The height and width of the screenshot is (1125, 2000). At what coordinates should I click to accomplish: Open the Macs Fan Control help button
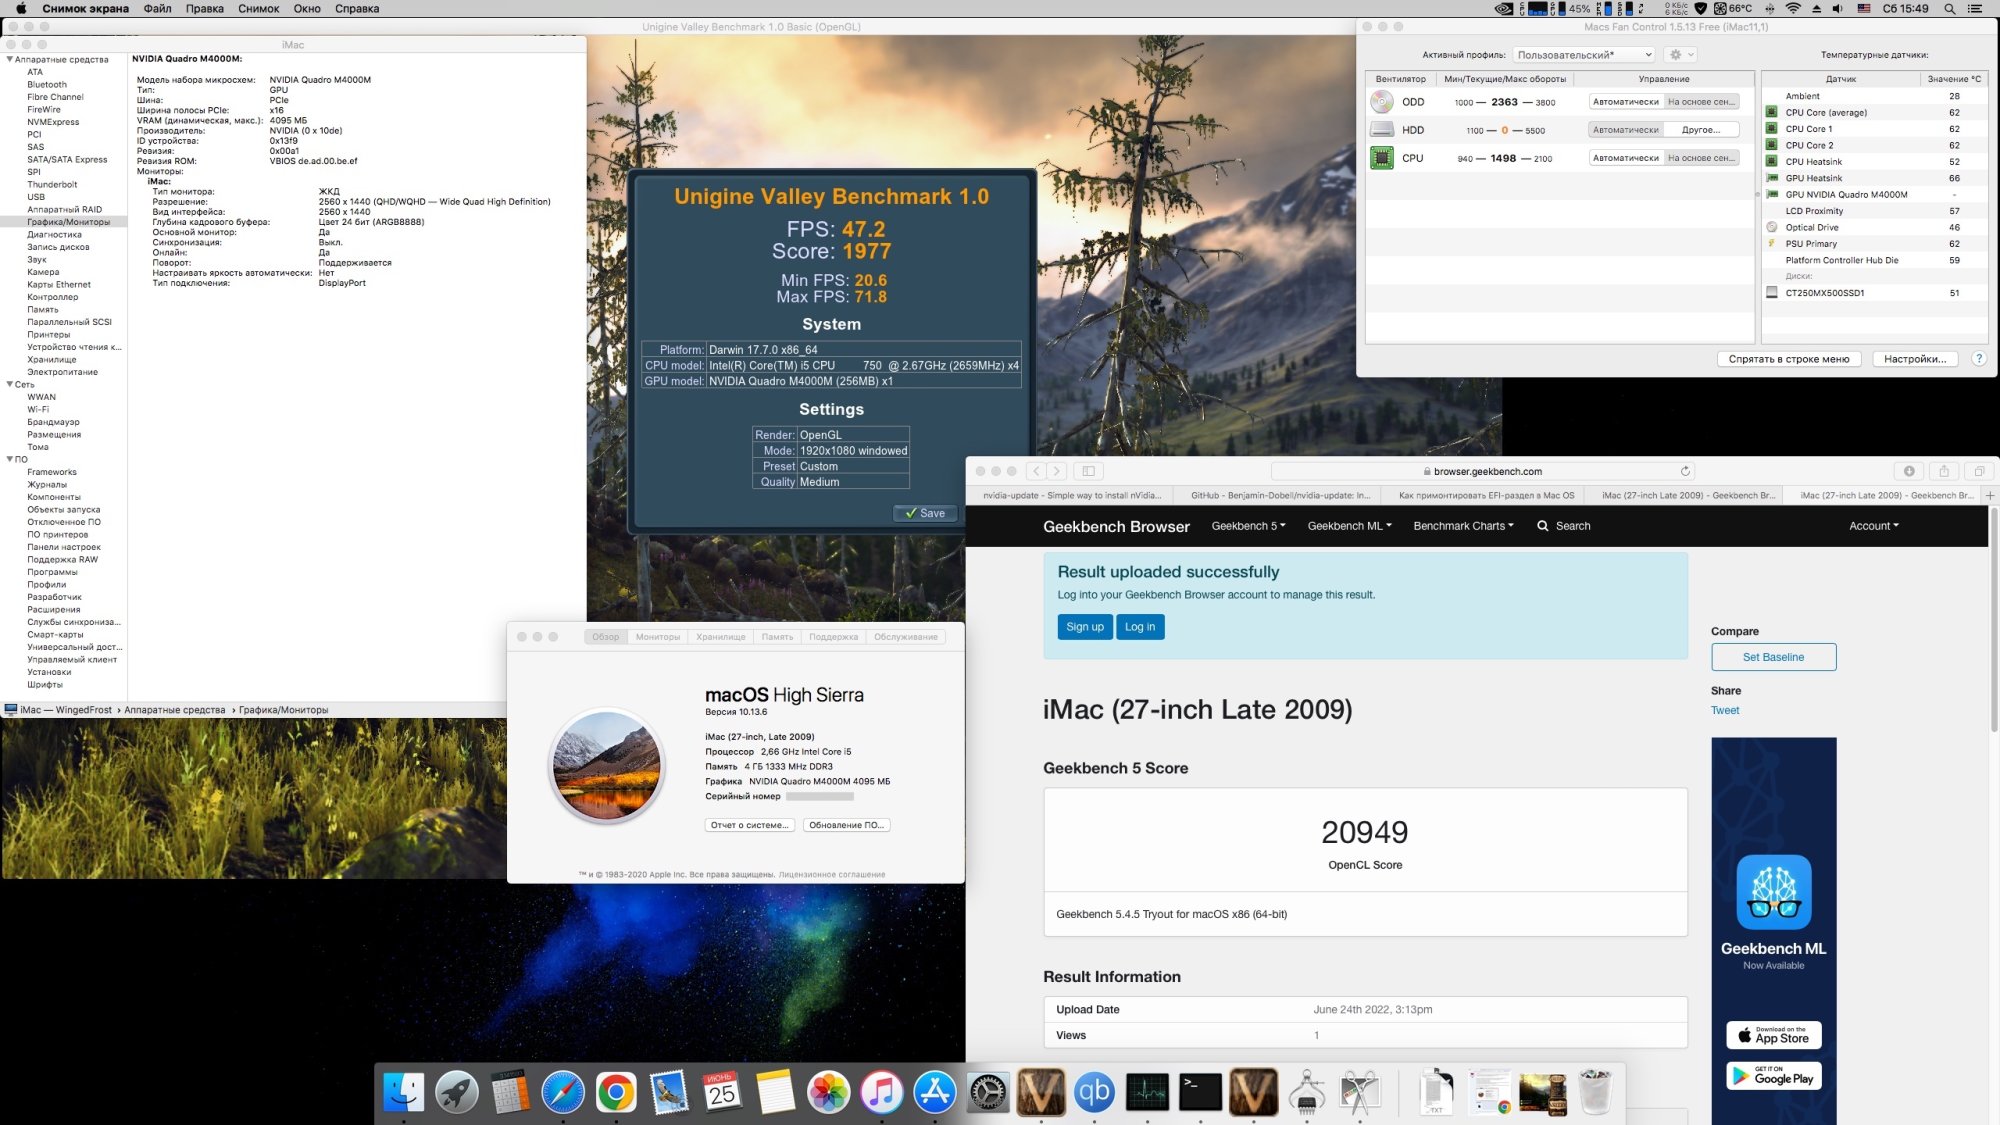1978,359
